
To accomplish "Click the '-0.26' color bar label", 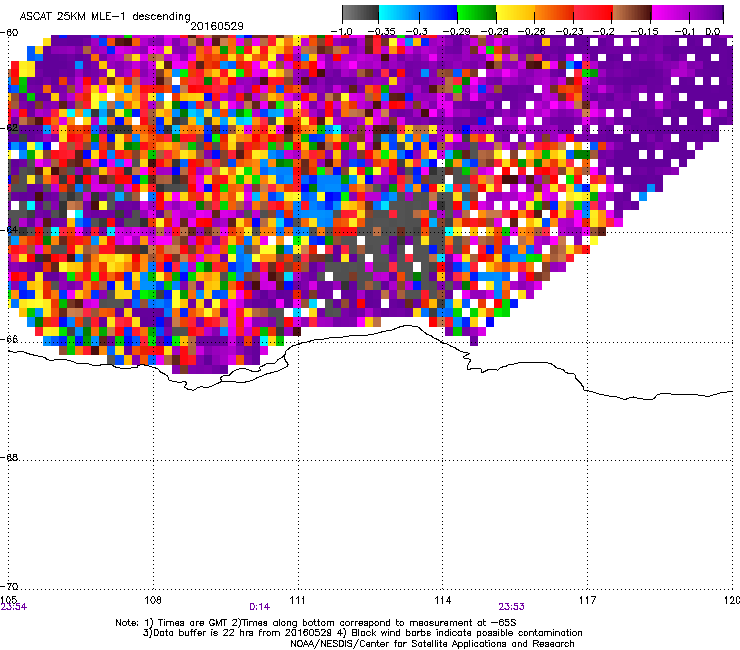I will click(531, 32).
